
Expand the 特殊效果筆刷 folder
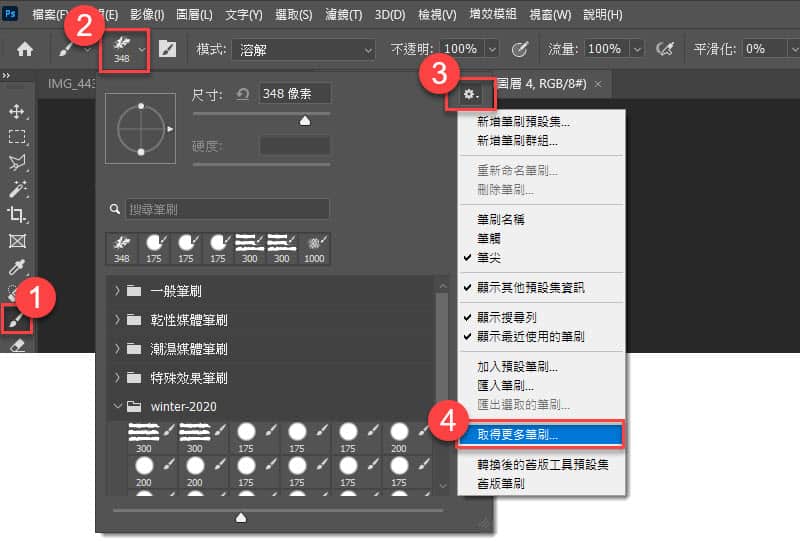[117, 378]
